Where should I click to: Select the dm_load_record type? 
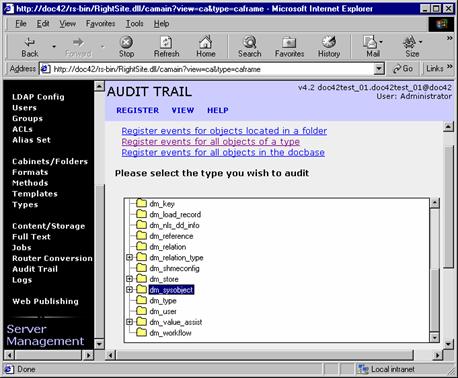coord(175,214)
